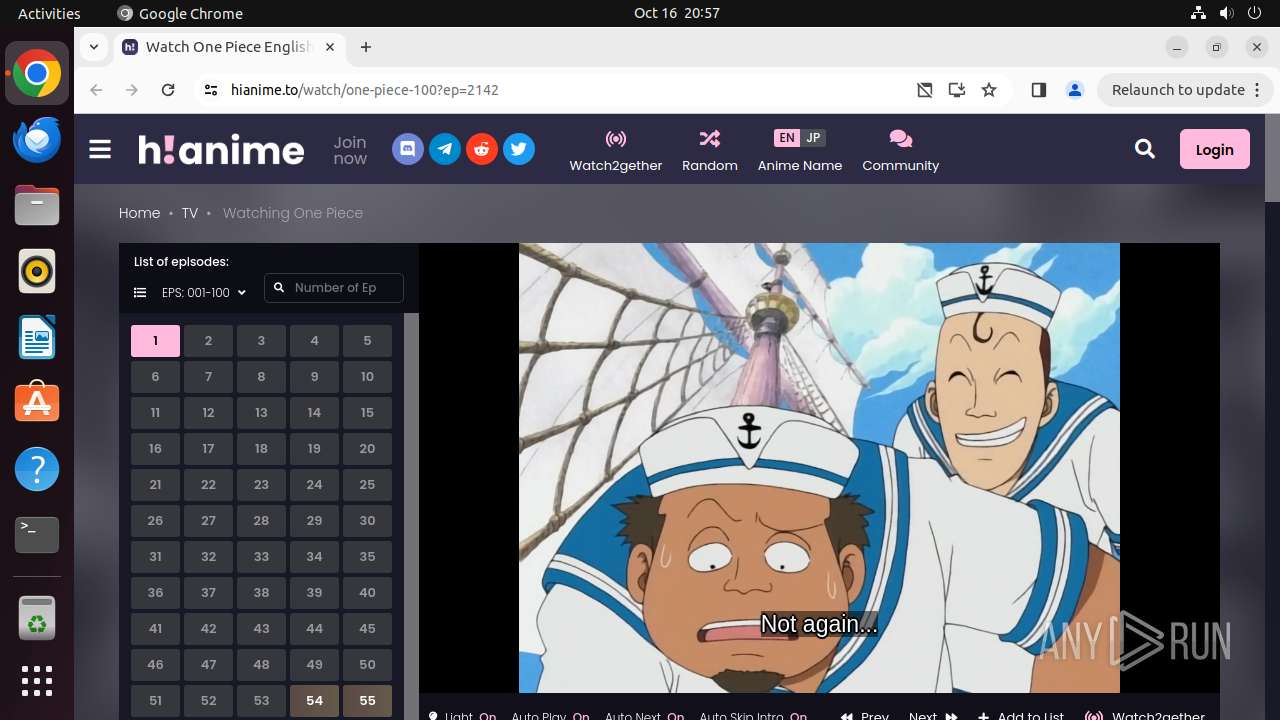Viewport: 1280px width, 720px height.
Task: Pick a Random anime
Action: point(710,151)
